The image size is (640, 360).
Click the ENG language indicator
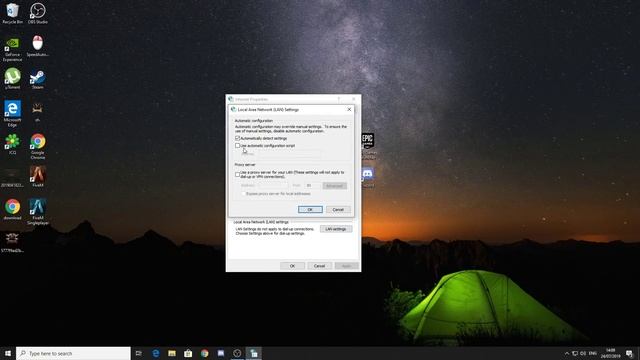pos(593,353)
